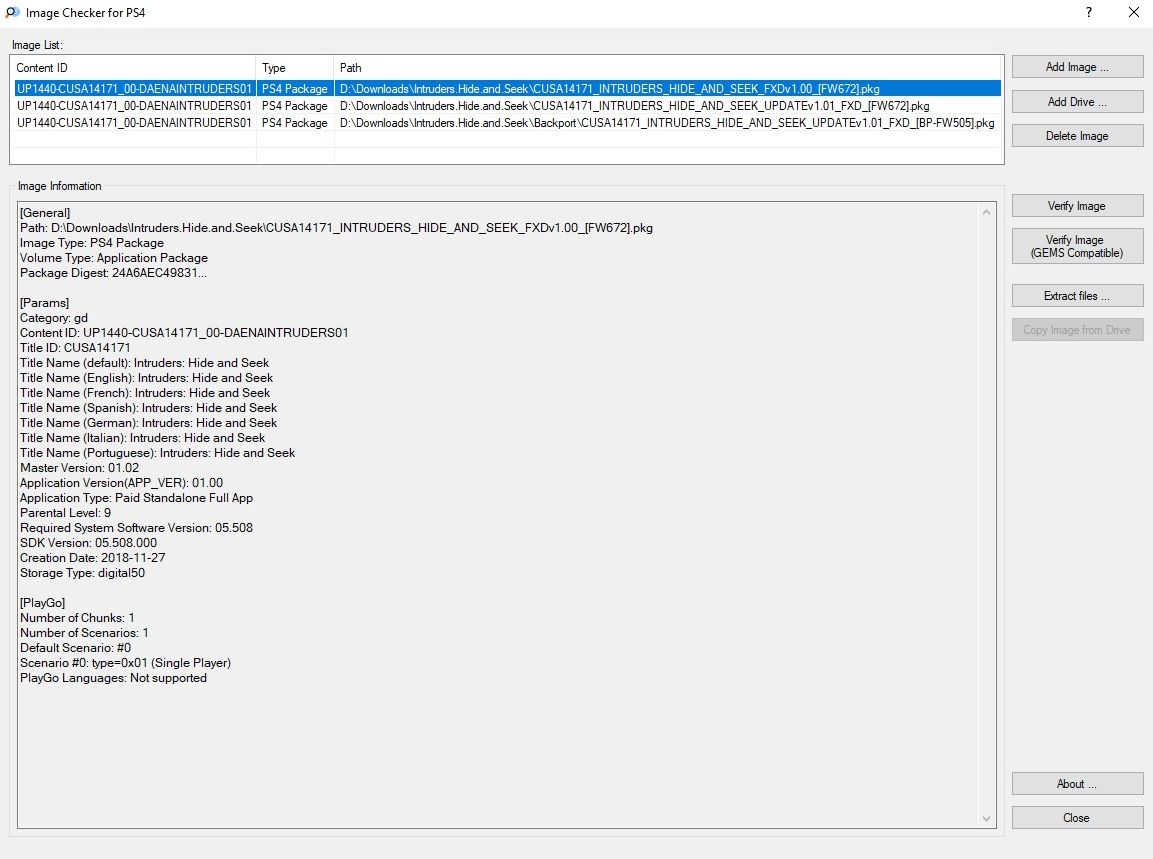Click the Creation Date: 2018-11-27 line

point(93,558)
